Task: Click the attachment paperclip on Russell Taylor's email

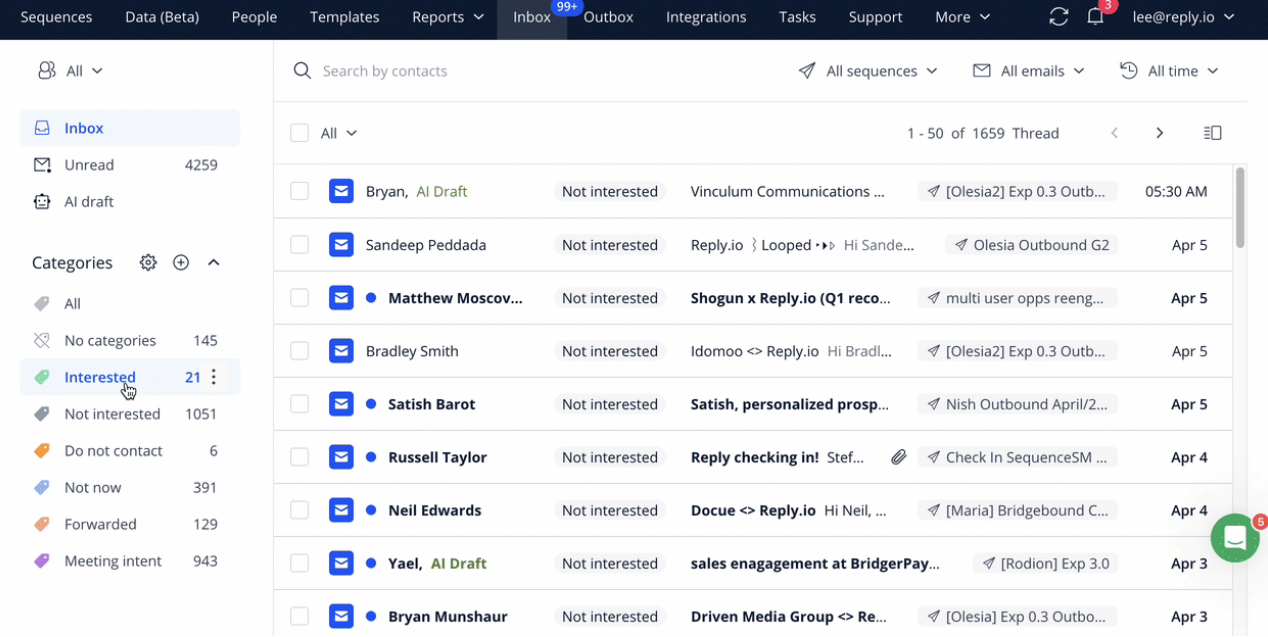Action: [899, 457]
